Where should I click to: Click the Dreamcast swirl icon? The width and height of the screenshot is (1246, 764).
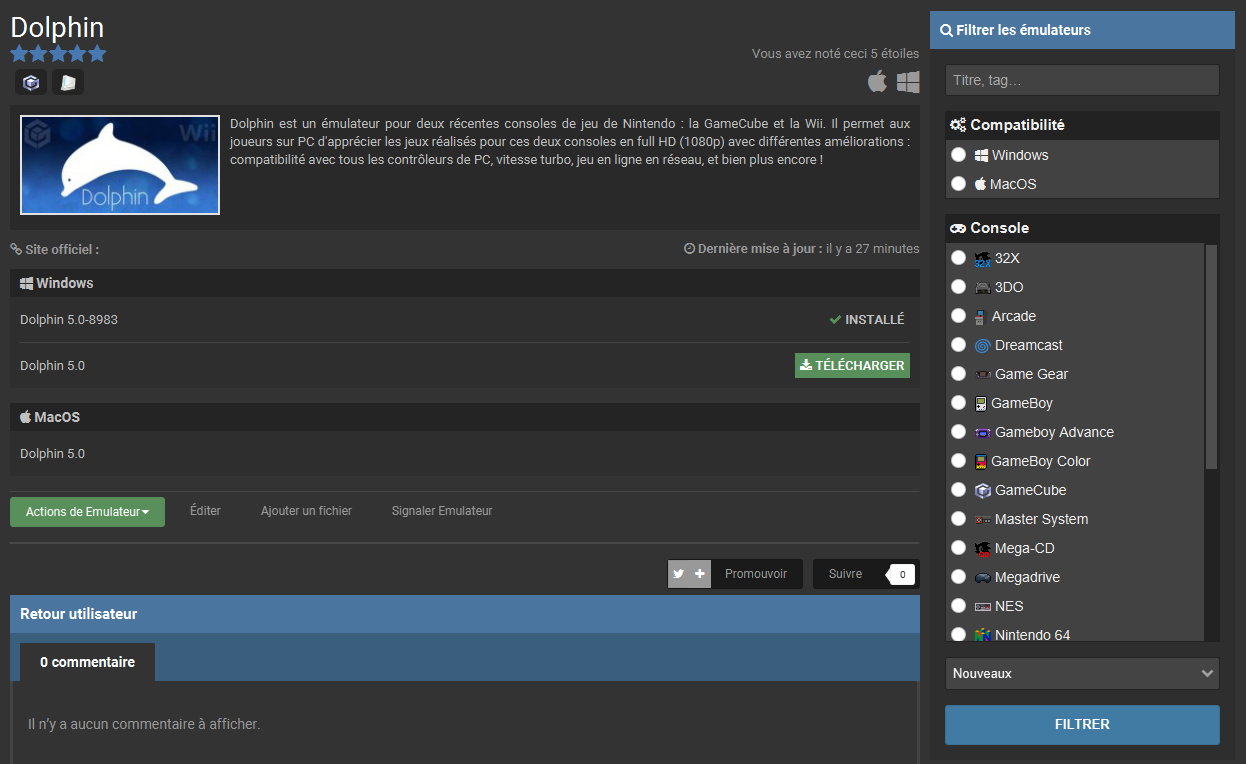pyautogui.click(x=982, y=345)
